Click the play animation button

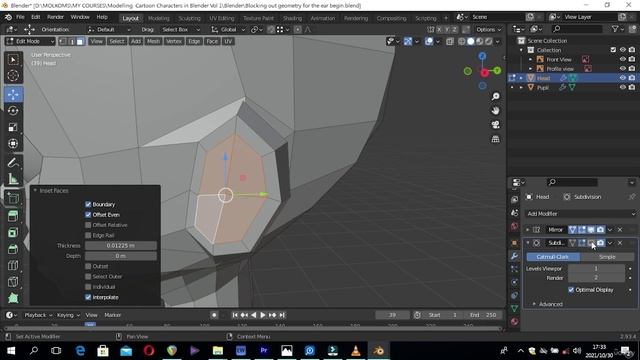click(263, 315)
